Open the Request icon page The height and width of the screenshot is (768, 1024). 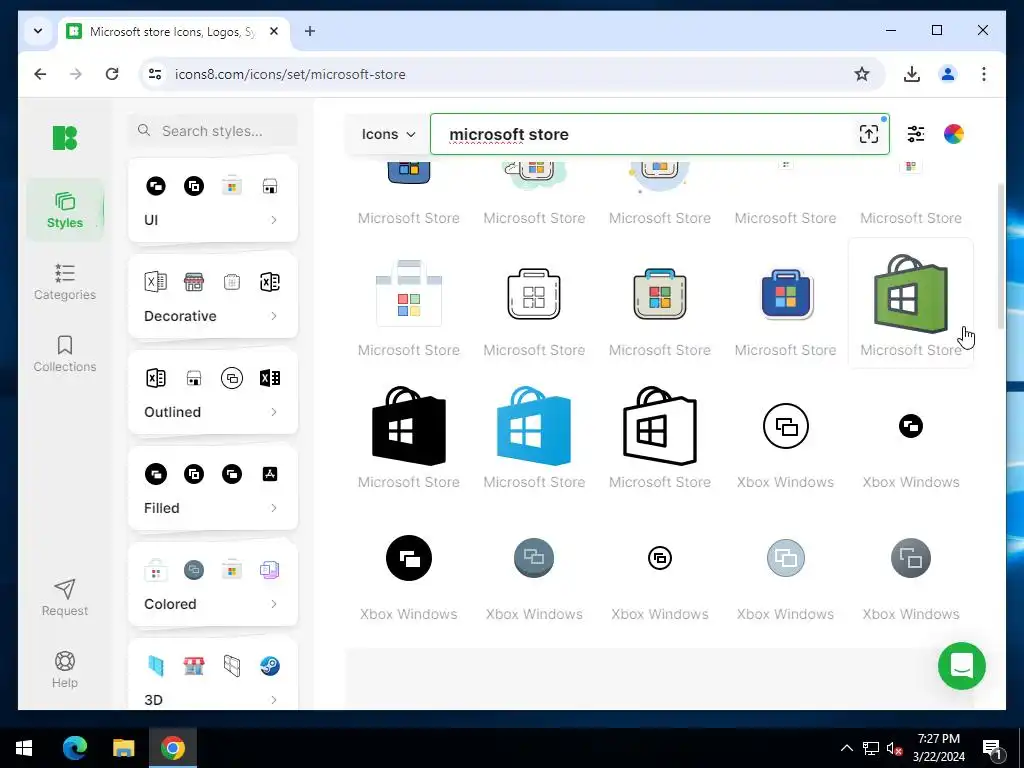65,598
